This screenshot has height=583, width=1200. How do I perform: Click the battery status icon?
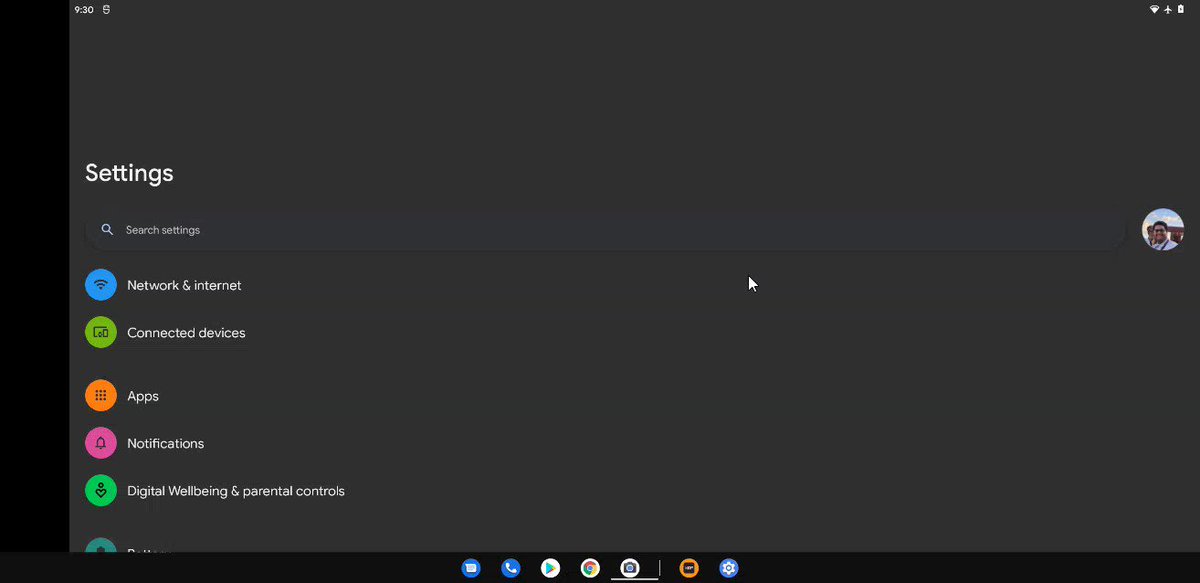(1181, 9)
